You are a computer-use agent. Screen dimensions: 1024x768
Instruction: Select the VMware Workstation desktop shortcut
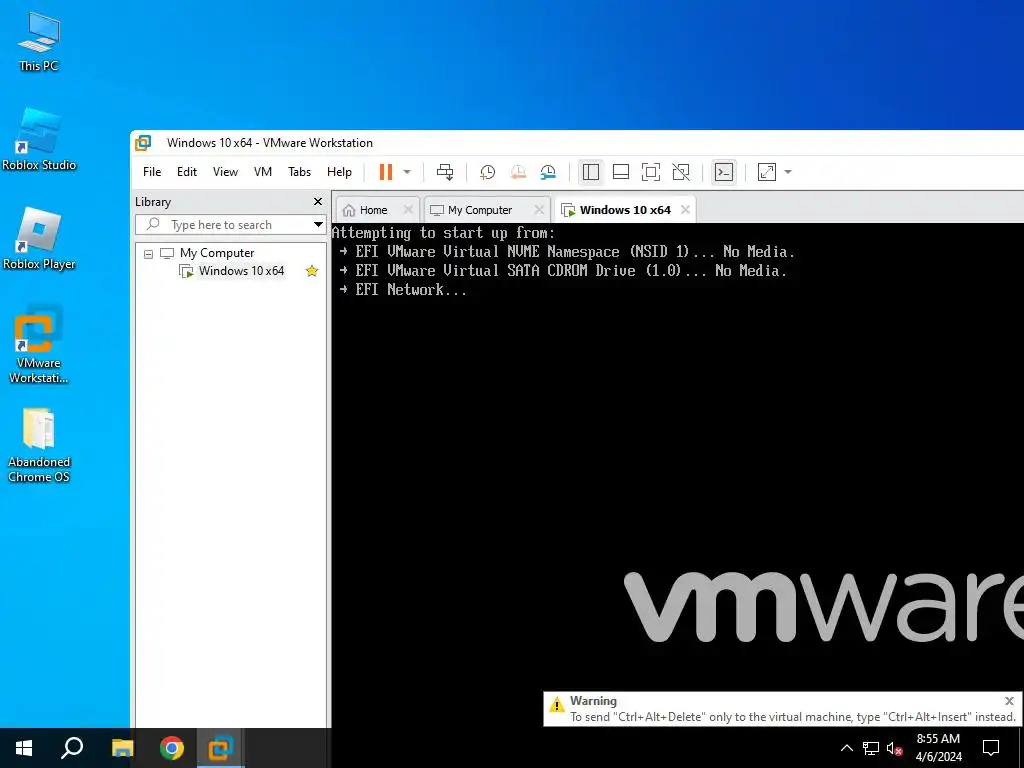tap(39, 345)
